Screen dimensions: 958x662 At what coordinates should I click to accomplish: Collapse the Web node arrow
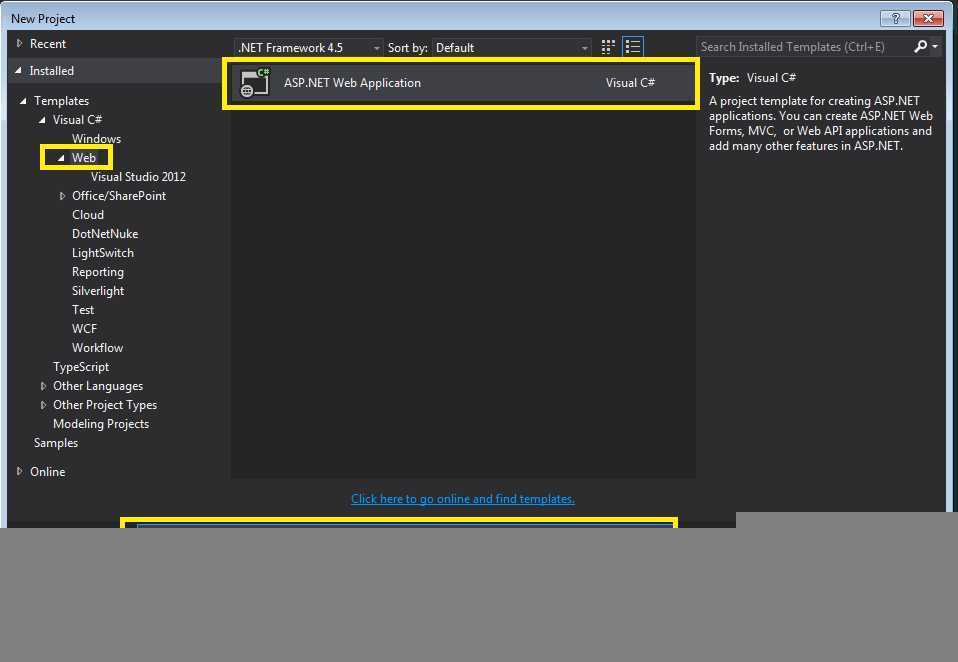(x=61, y=158)
